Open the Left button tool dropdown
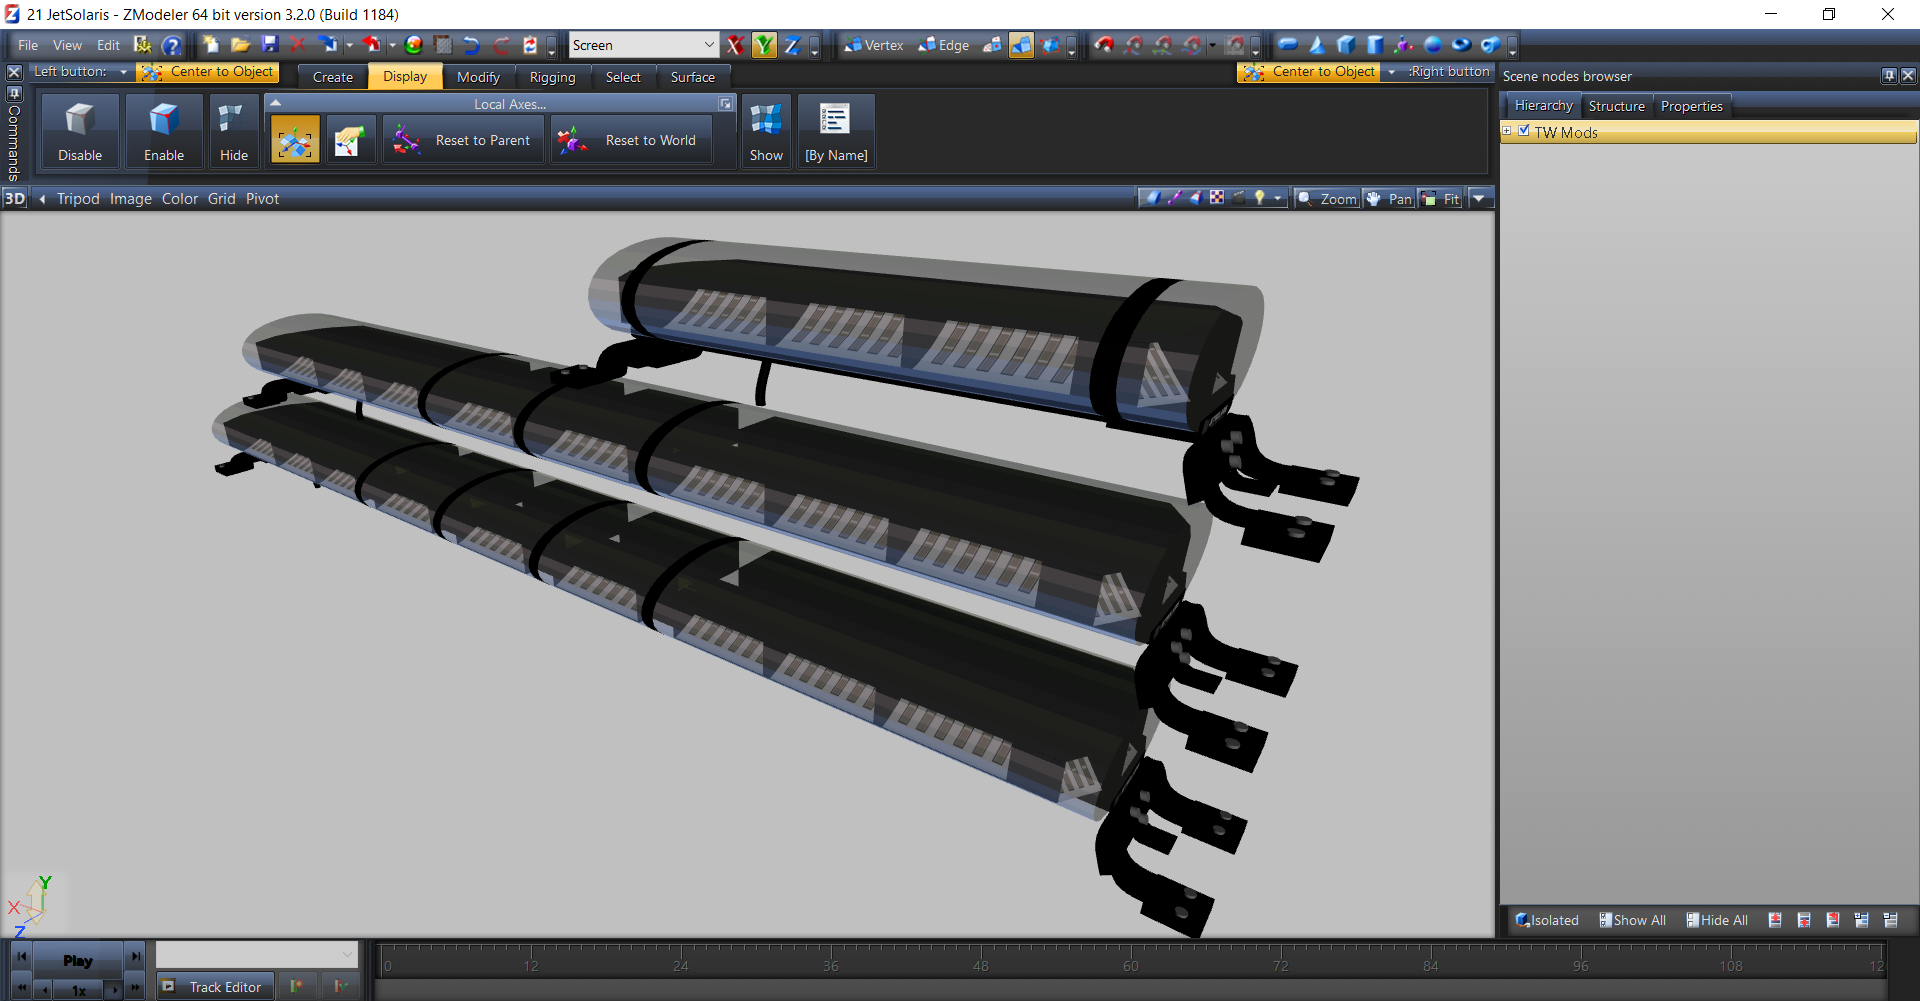Image resolution: width=1920 pixels, height=1001 pixels. tap(124, 72)
